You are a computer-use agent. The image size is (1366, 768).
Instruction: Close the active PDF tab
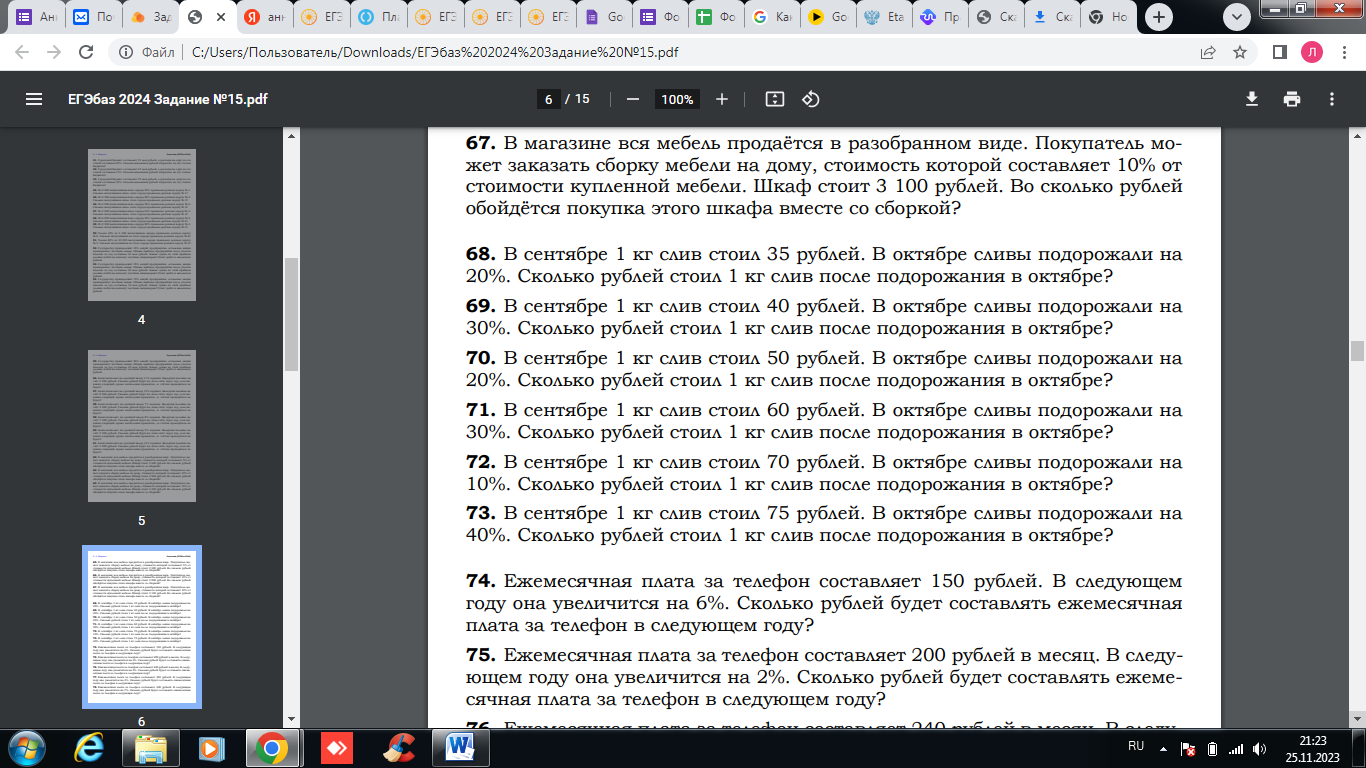click(x=221, y=17)
